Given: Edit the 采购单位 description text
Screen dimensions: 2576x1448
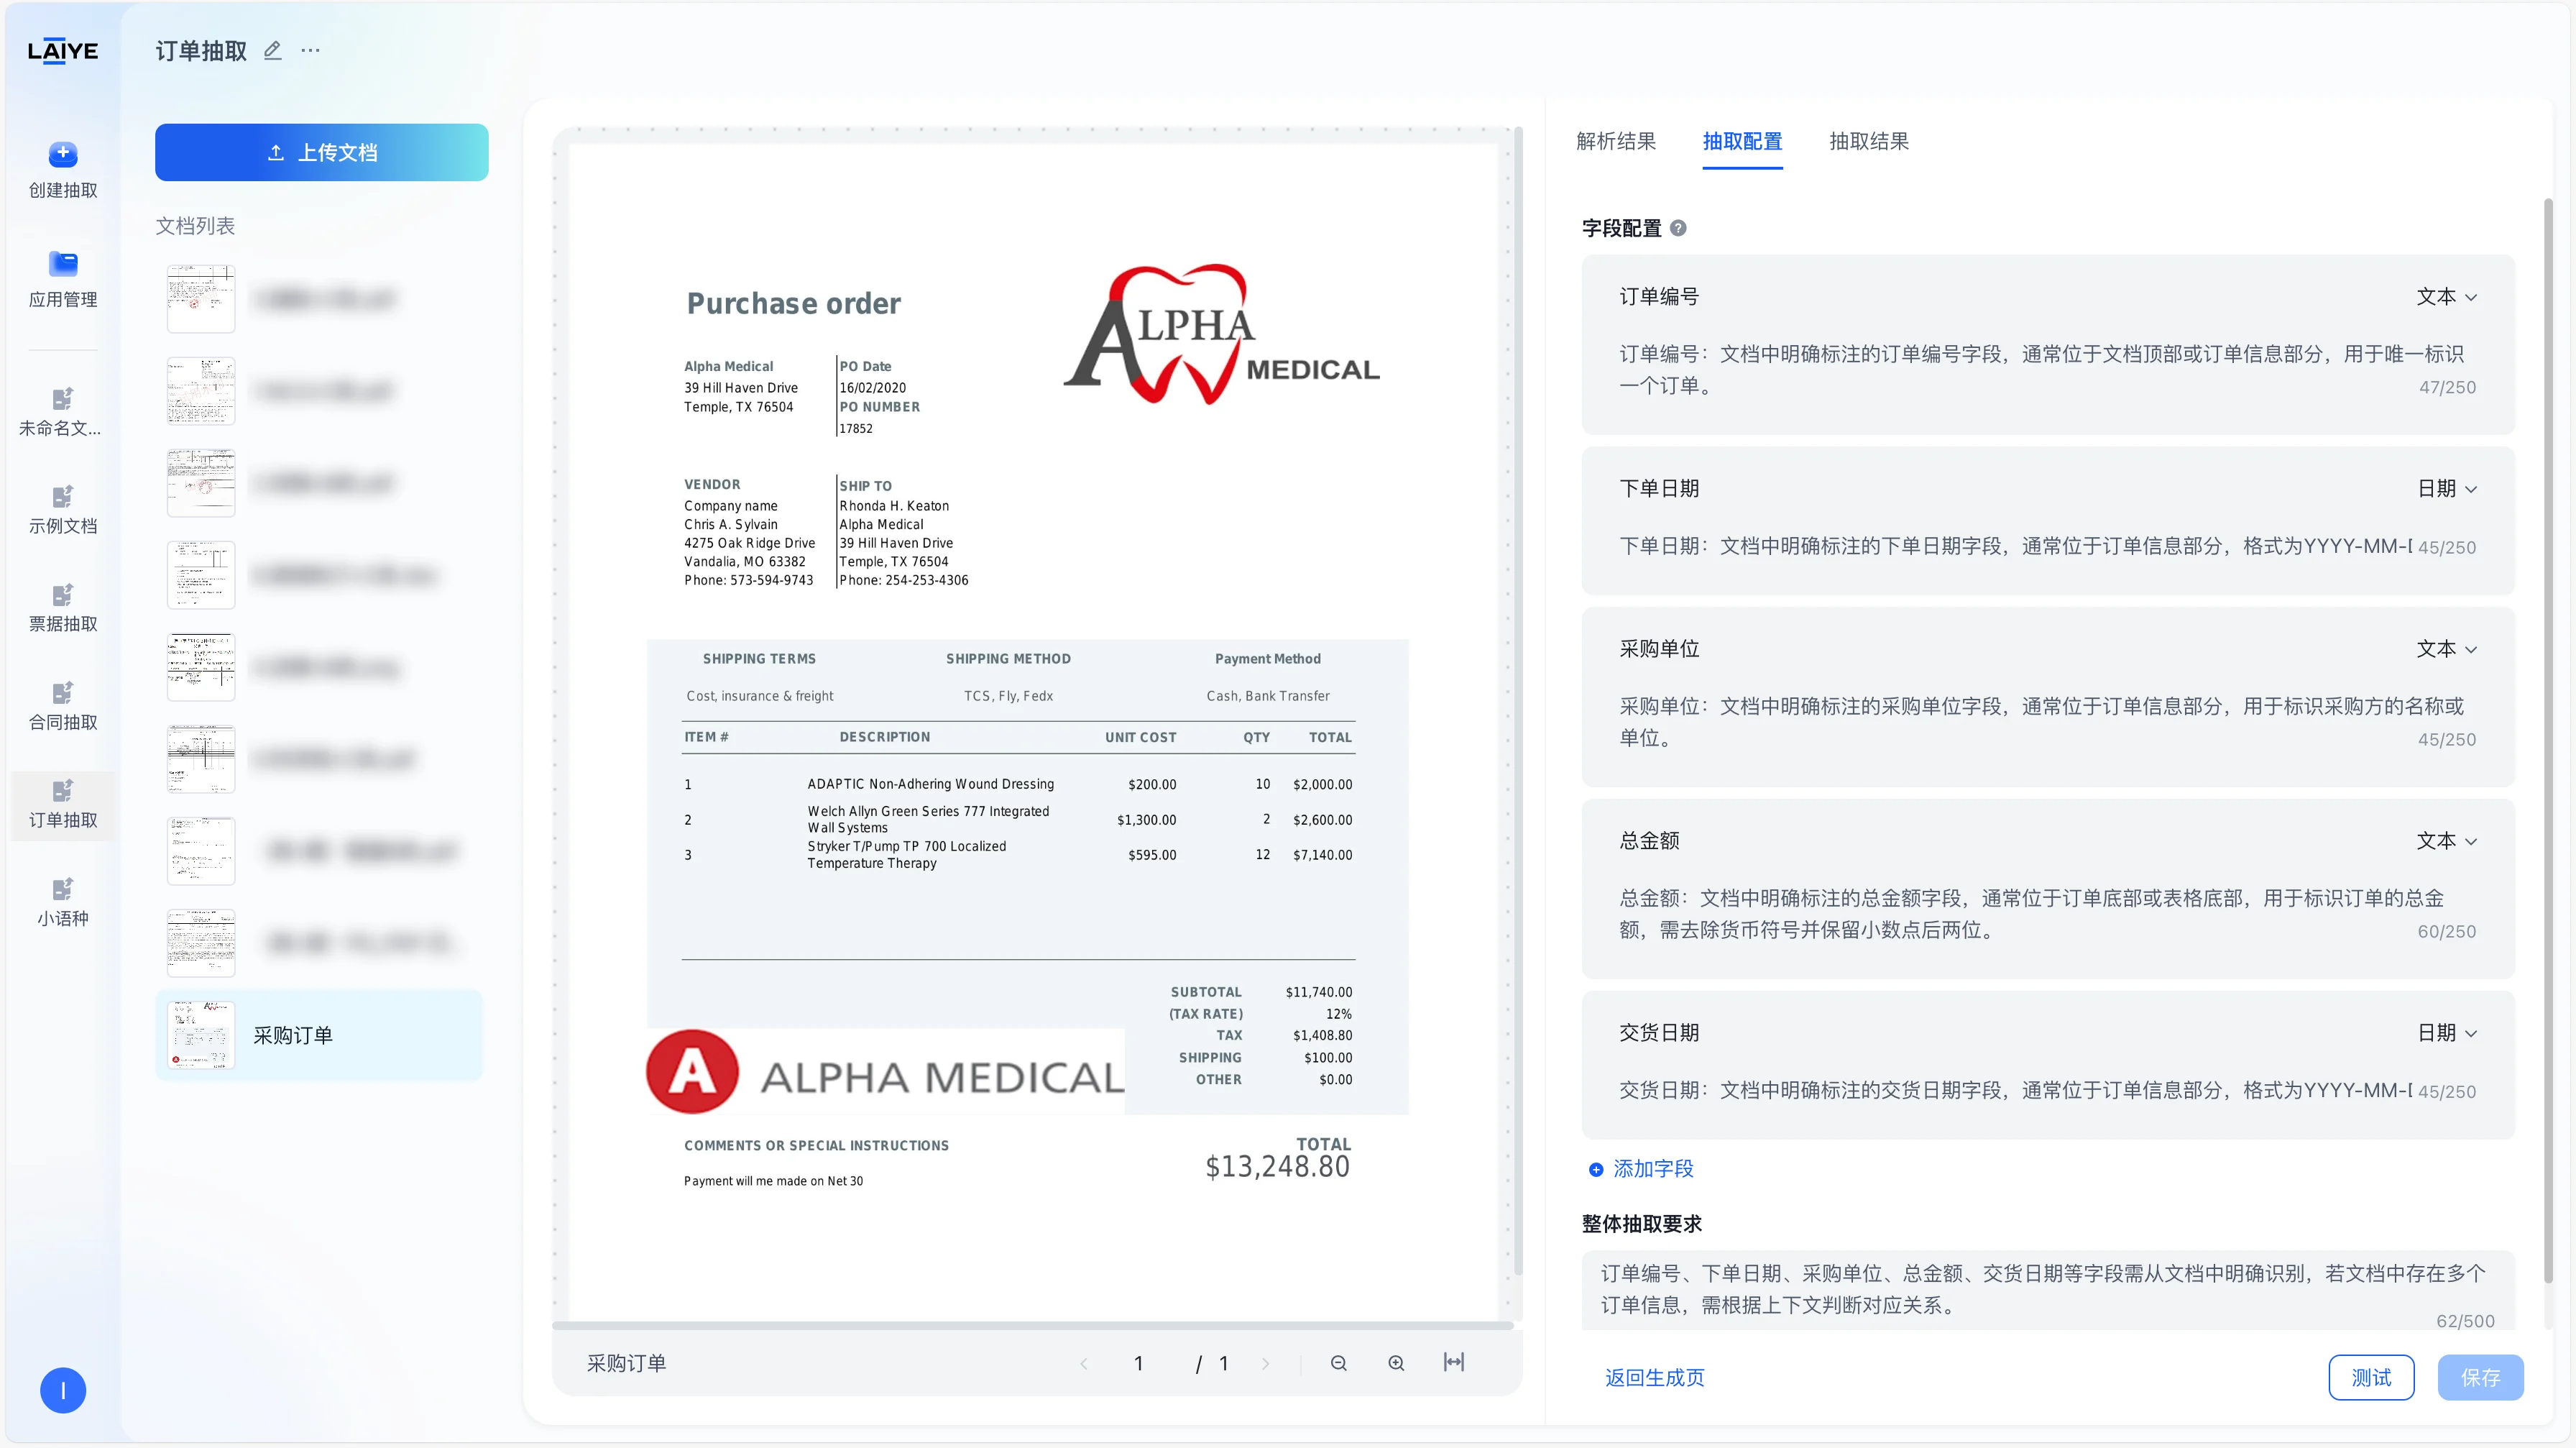Looking at the screenshot, I should [x=2041, y=722].
